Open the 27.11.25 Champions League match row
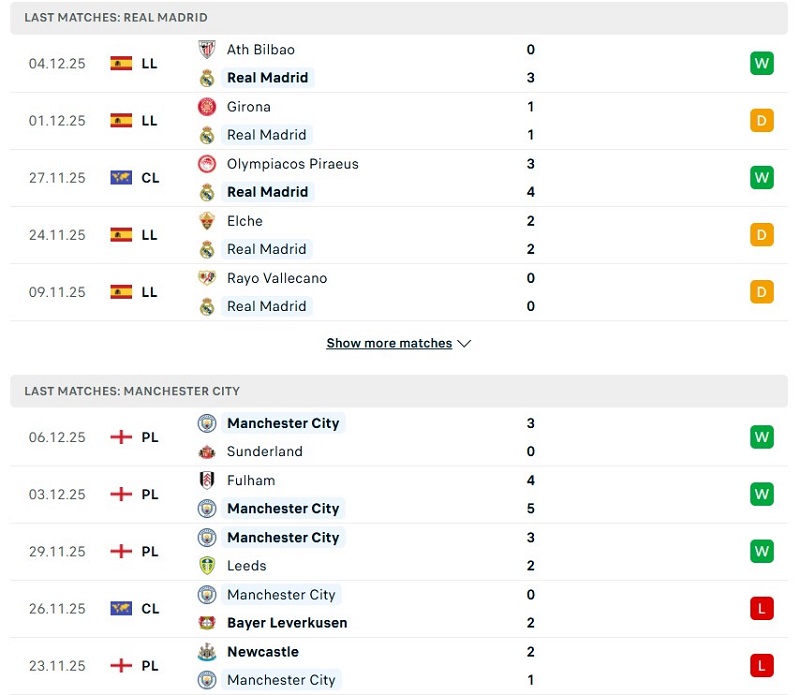 pos(400,178)
